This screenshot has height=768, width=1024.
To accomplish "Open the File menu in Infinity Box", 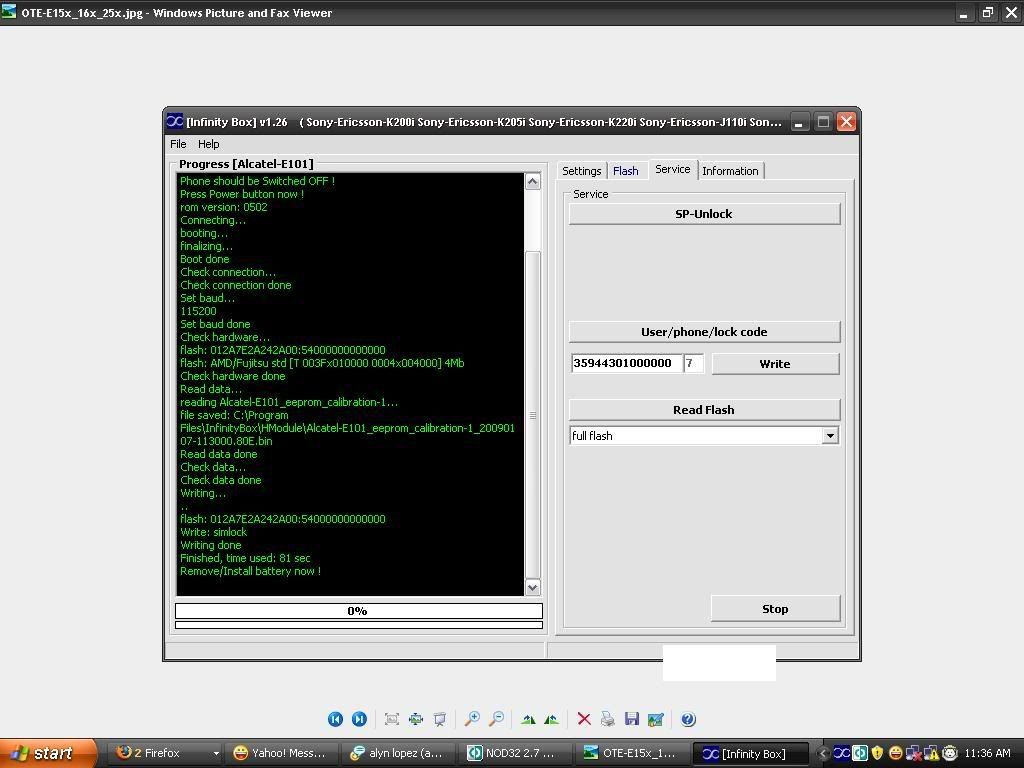I will pos(178,144).
